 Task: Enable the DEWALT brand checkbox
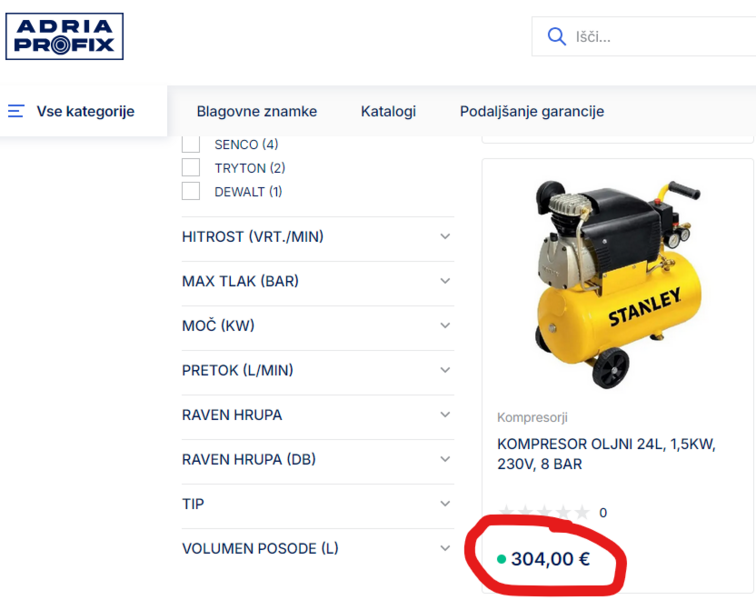(x=191, y=191)
